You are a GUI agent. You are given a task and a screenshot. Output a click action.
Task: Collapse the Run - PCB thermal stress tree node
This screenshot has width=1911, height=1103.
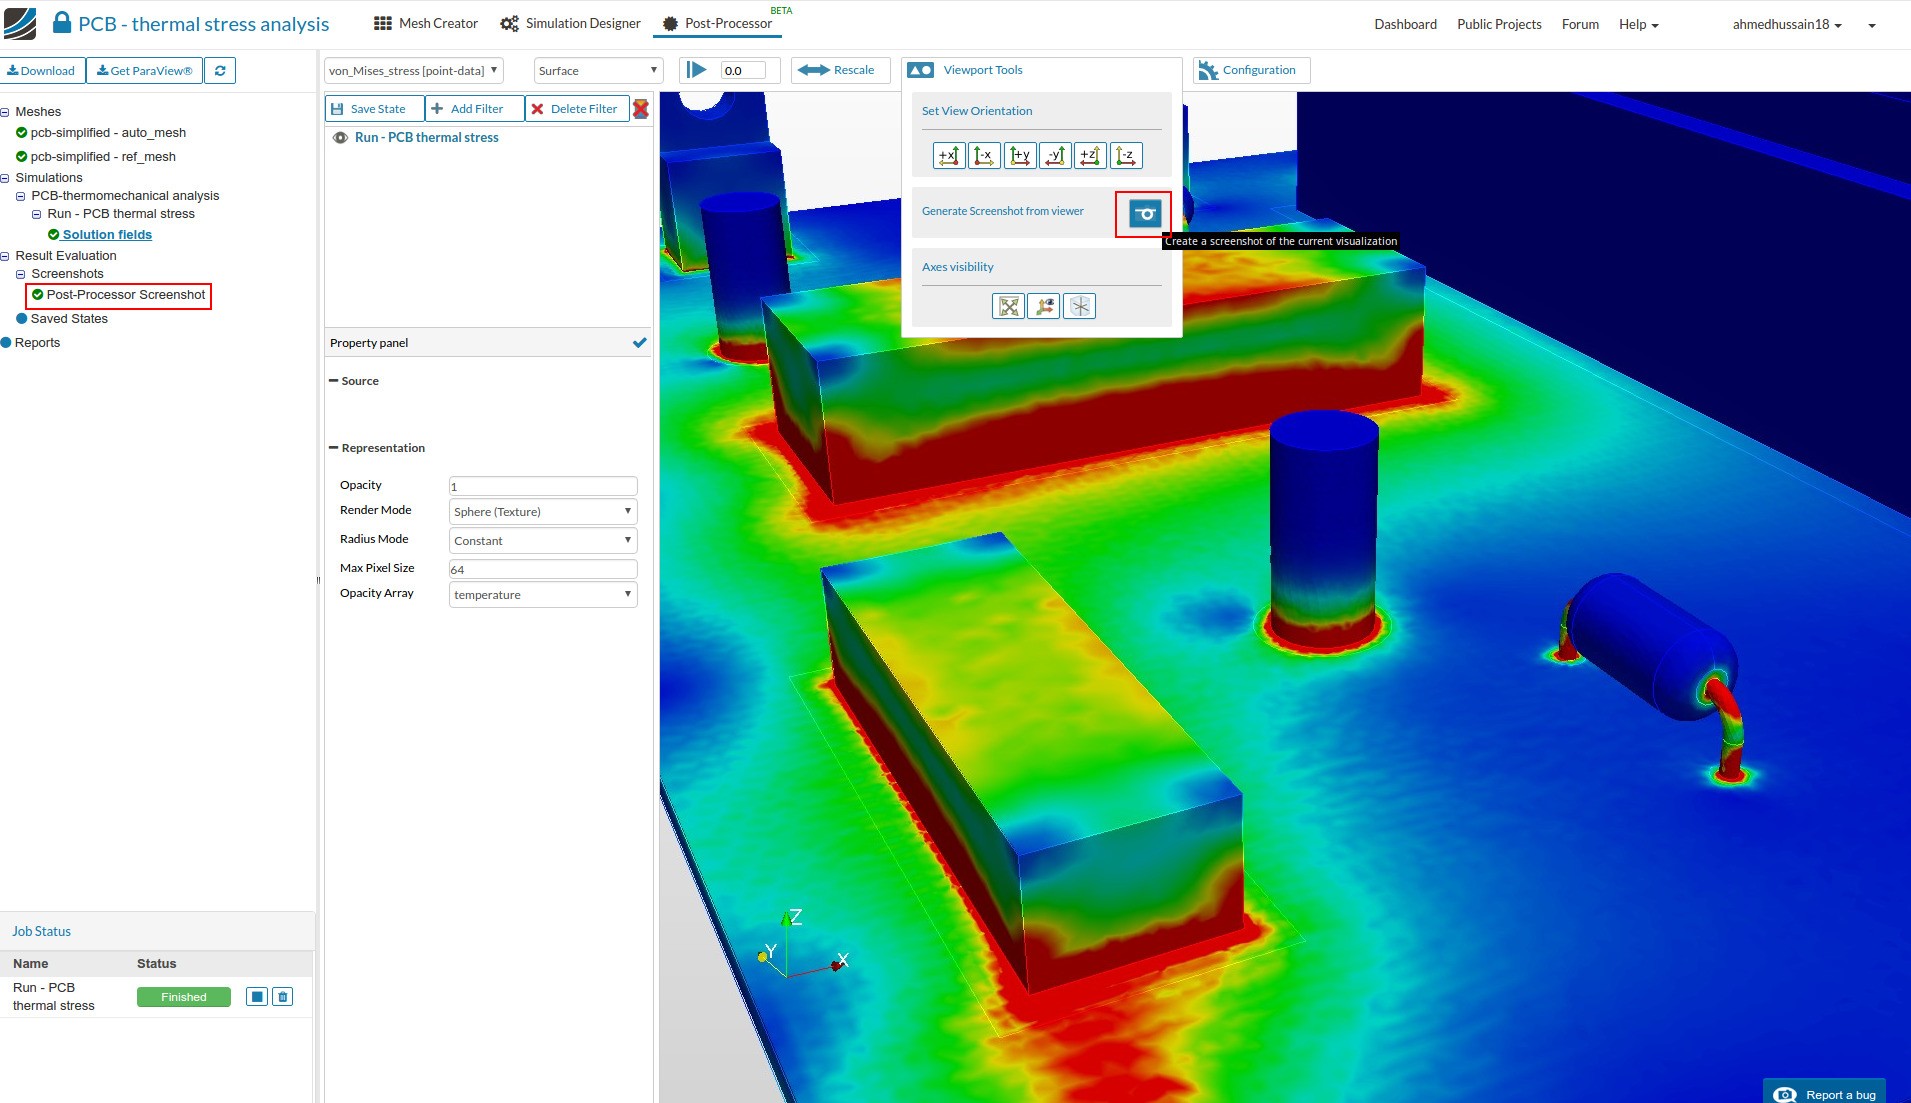[36, 214]
